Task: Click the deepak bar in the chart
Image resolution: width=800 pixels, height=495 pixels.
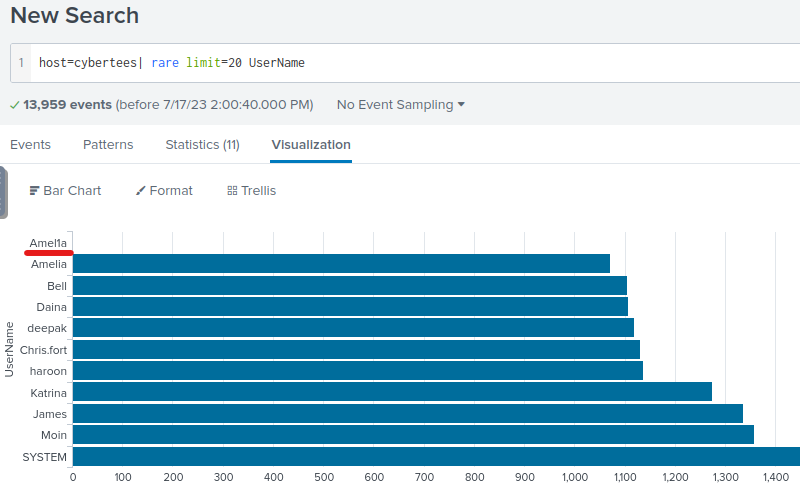Action: coord(353,328)
